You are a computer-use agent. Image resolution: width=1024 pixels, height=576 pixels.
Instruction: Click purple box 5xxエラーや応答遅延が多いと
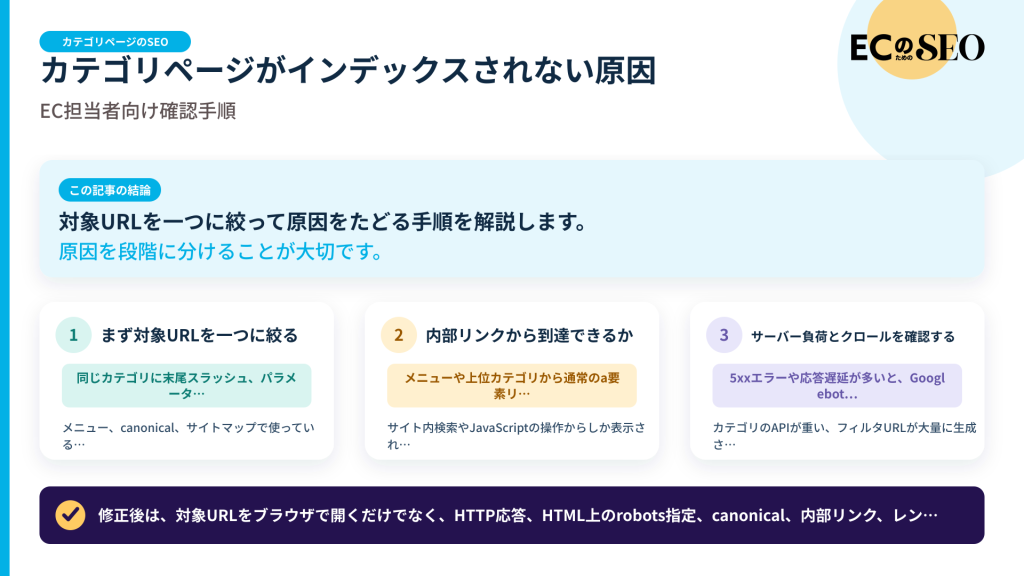(x=837, y=385)
